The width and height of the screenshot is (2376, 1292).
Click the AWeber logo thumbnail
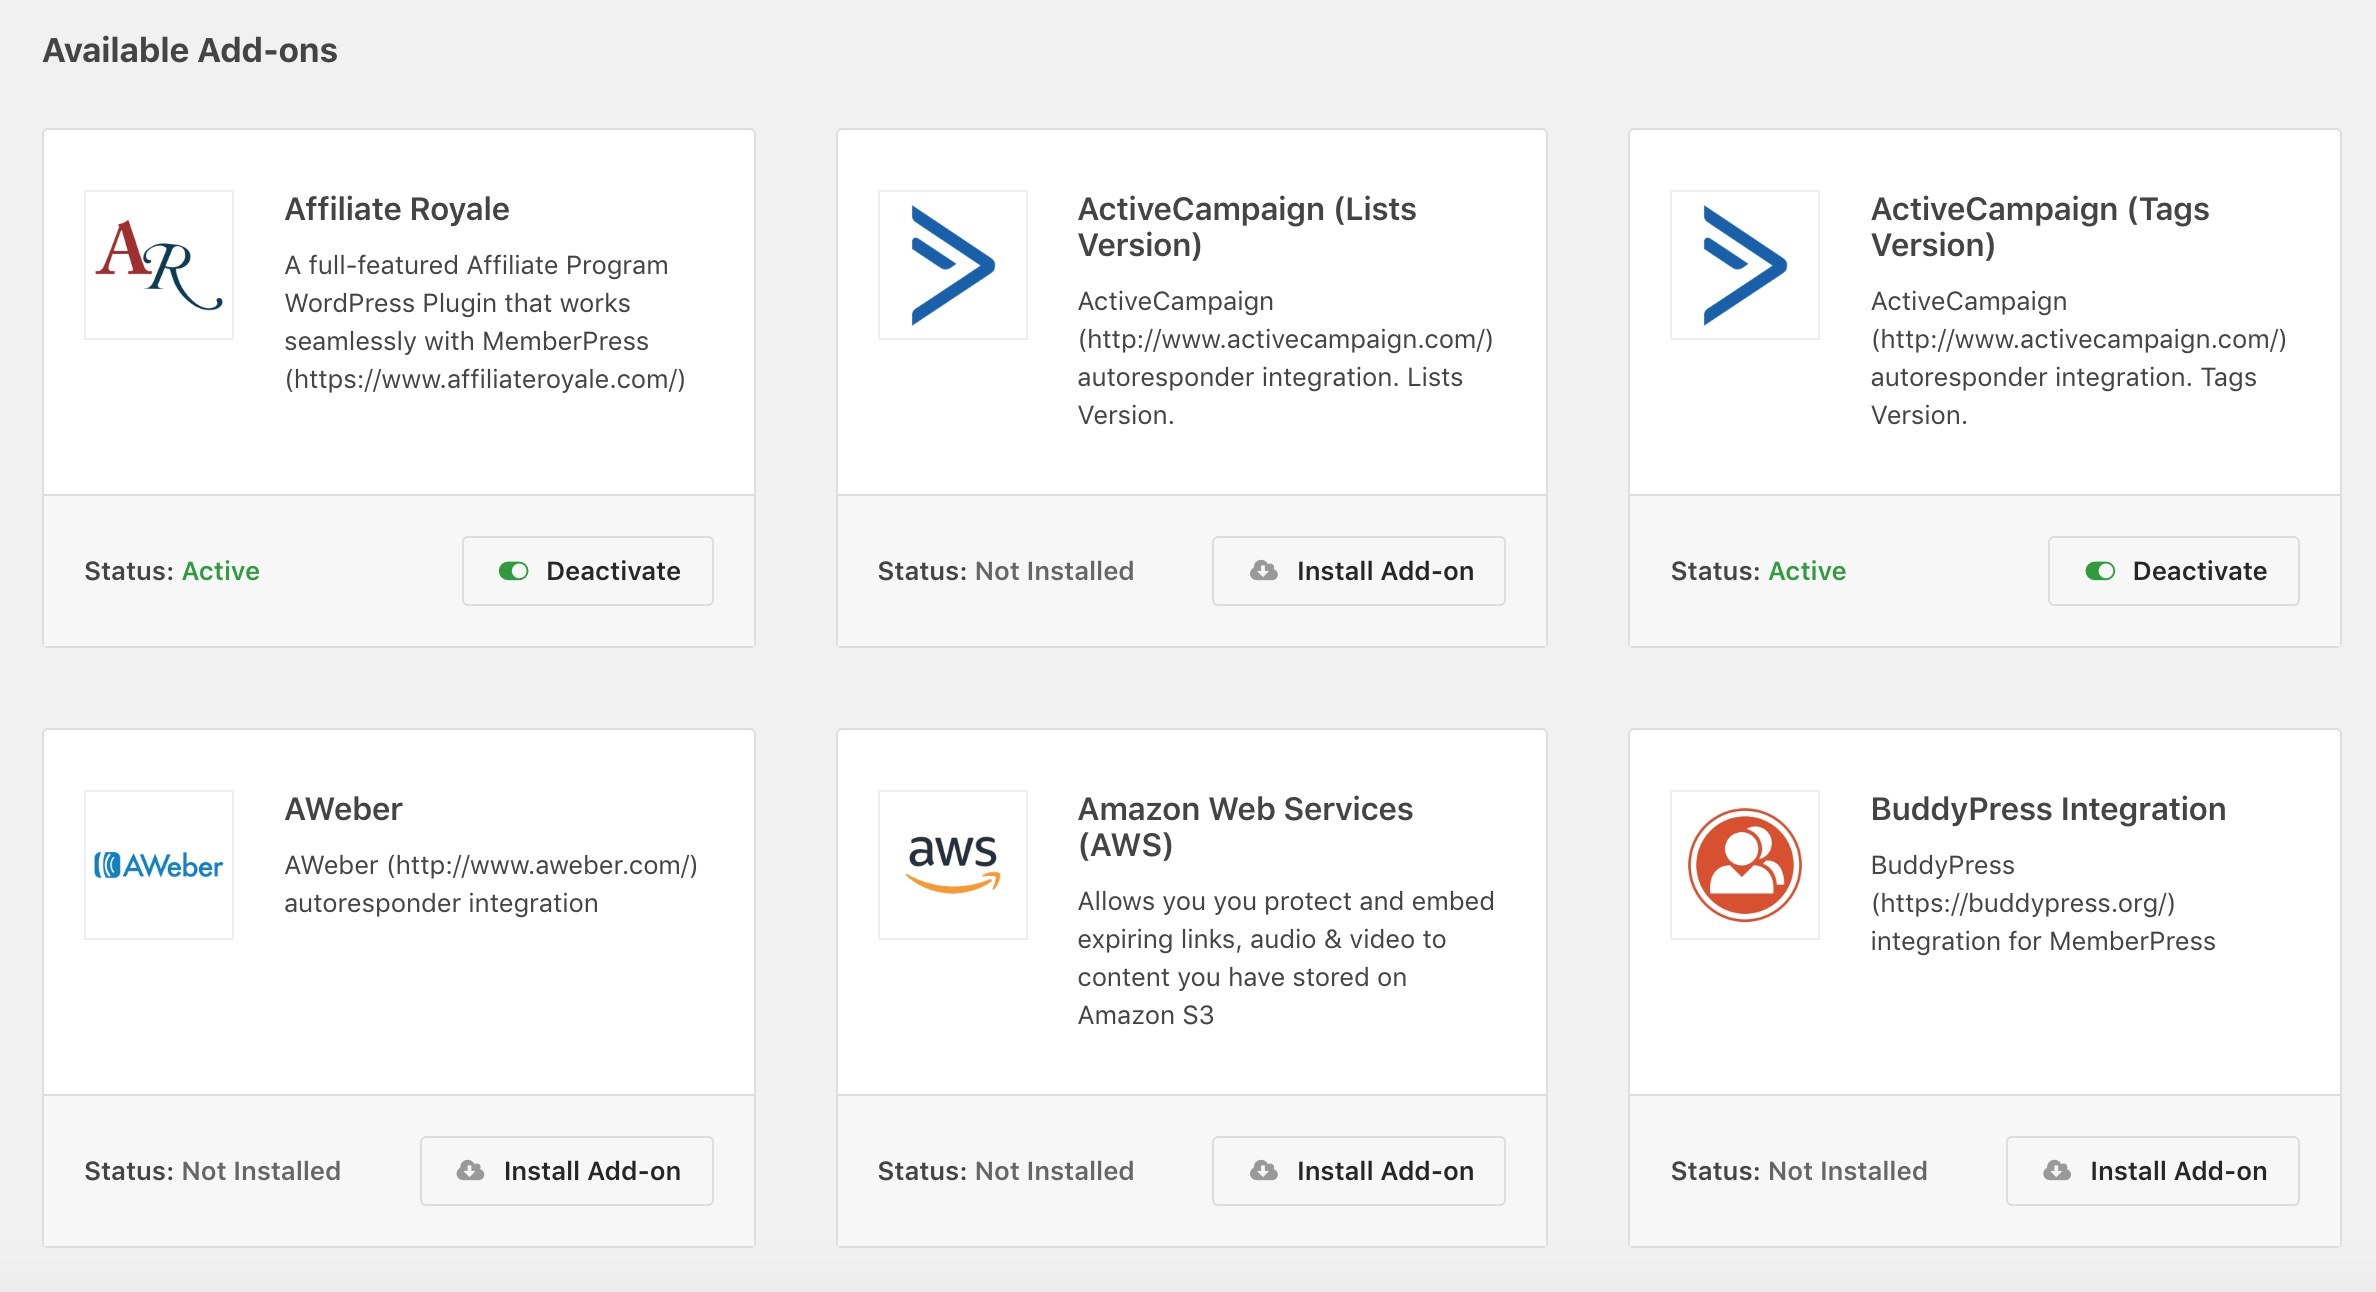[159, 865]
